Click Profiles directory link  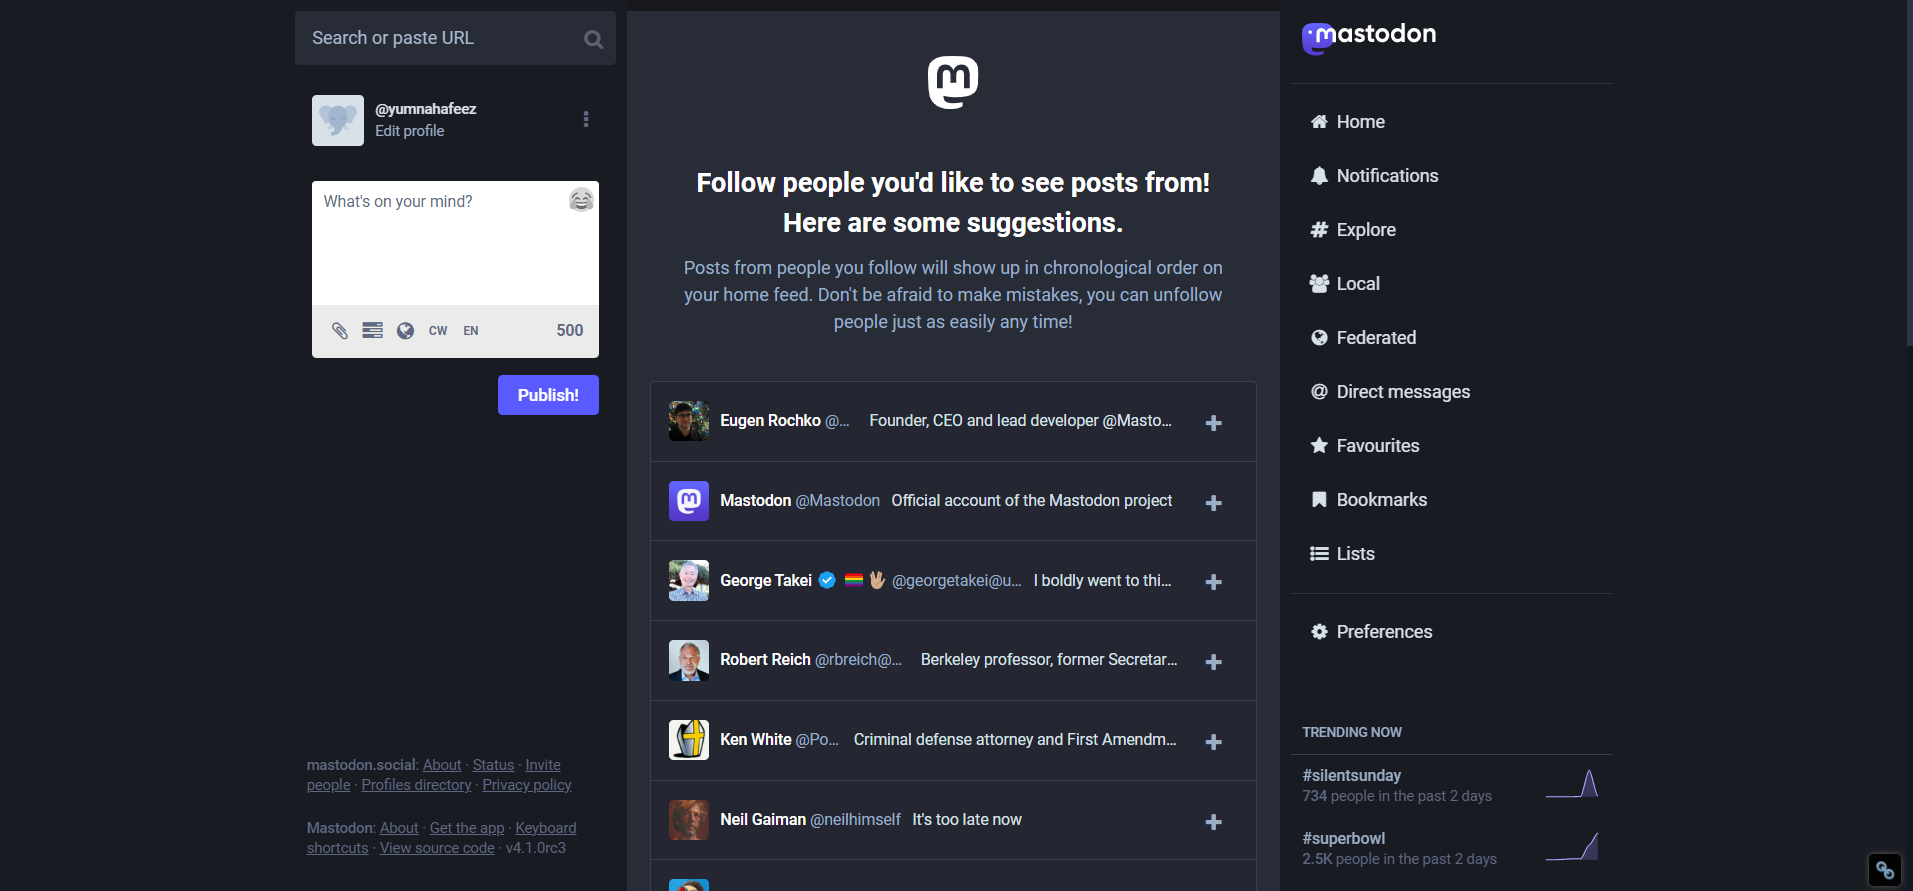[416, 785]
